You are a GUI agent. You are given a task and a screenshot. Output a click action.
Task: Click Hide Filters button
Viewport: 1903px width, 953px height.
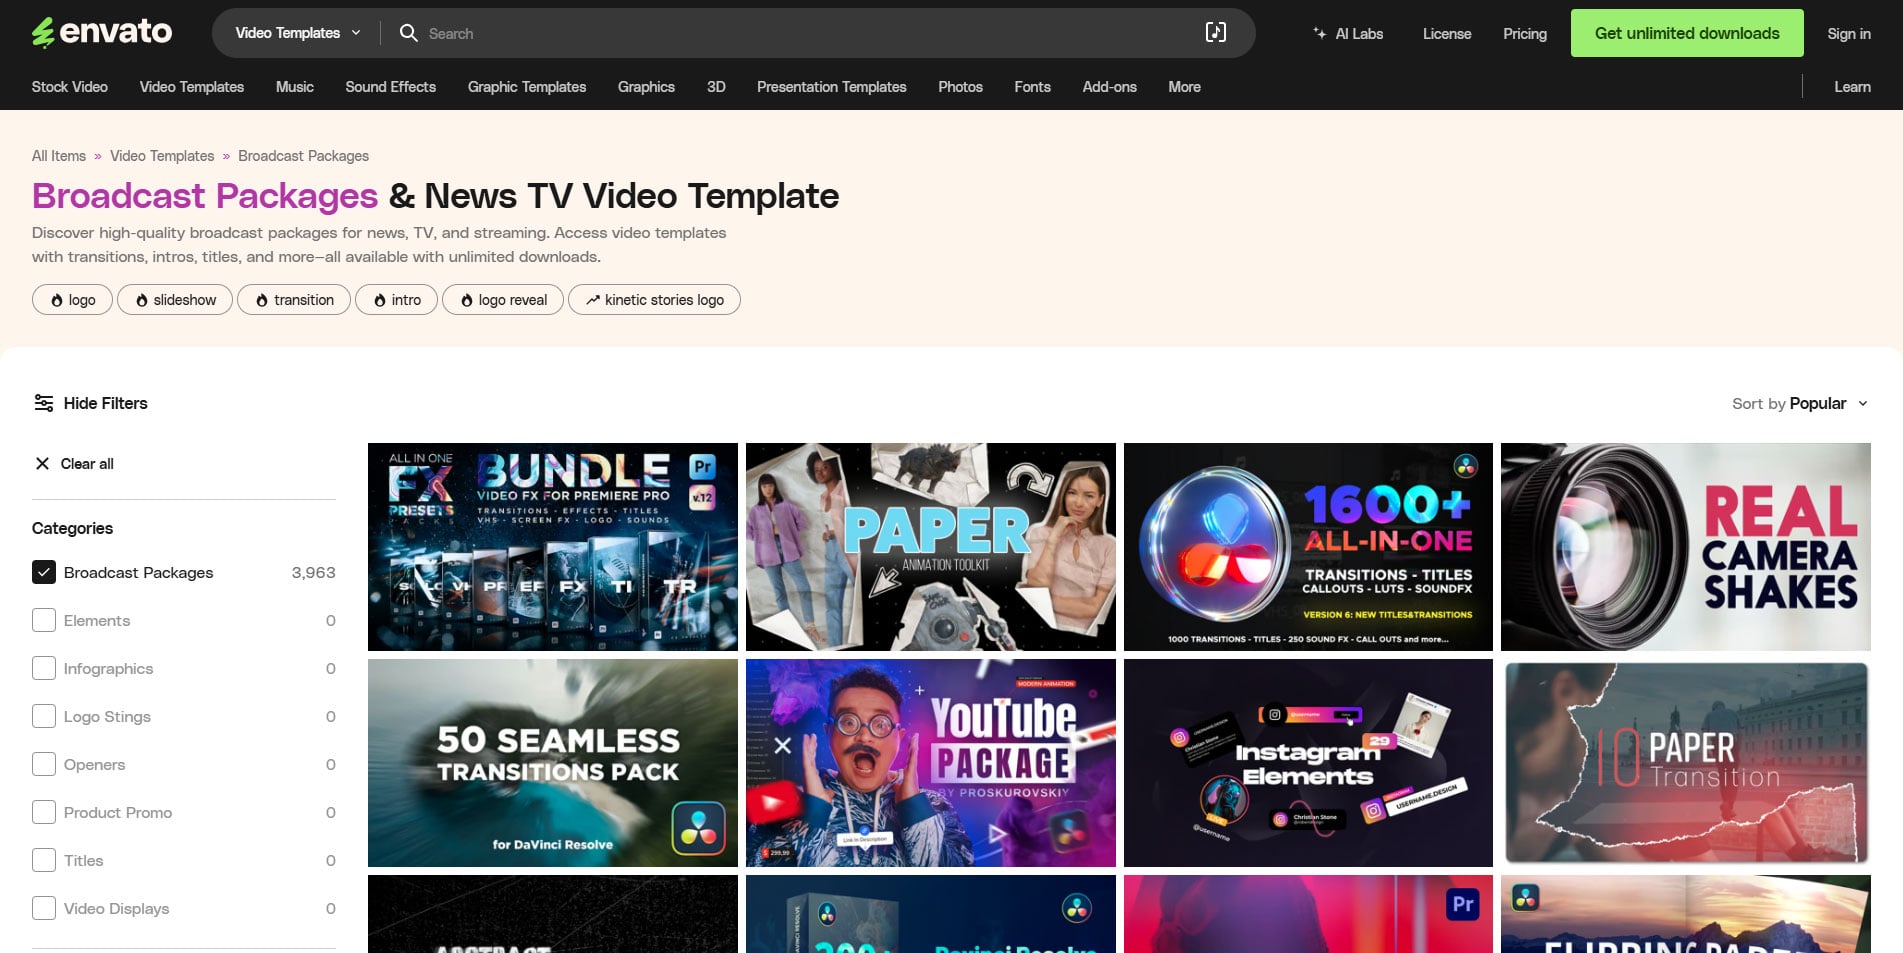[x=91, y=403]
